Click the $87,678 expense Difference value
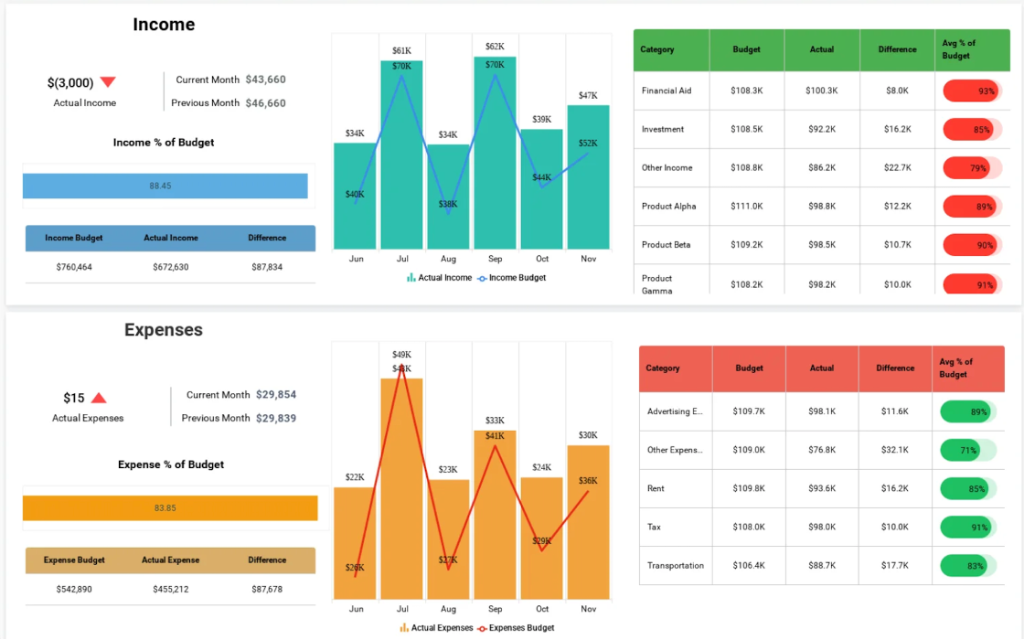The width and height of the screenshot is (1024, 639). pyautogui.click(x=267, y=589)
